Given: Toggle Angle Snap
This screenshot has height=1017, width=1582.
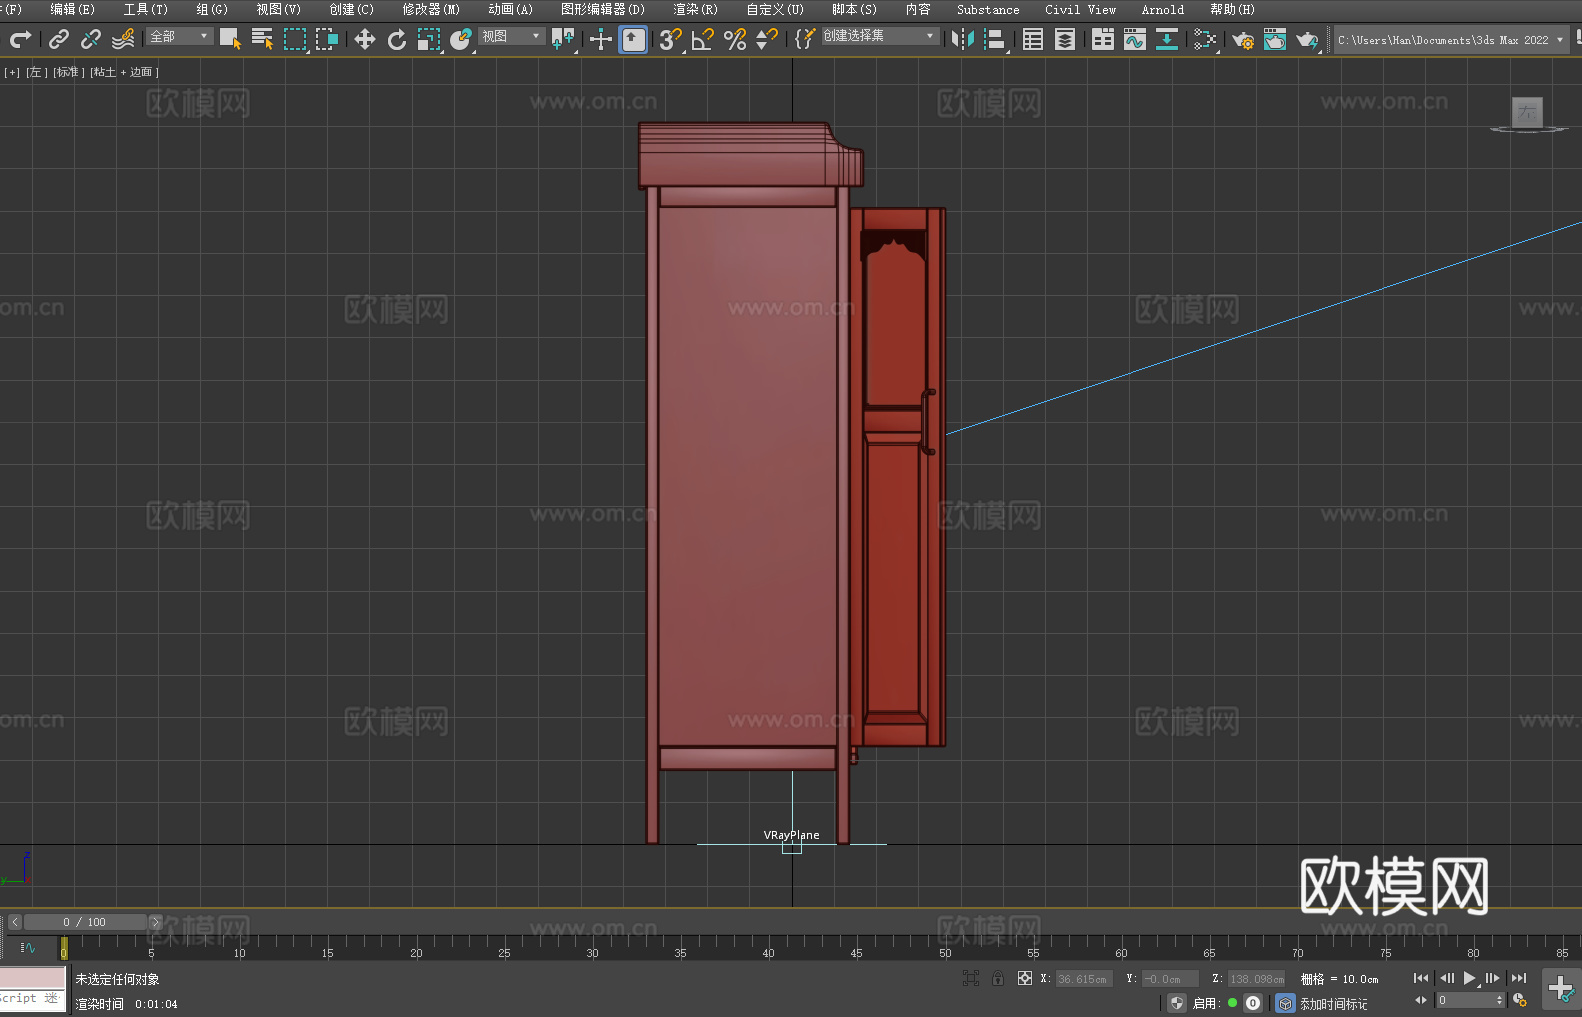Looking at the screenshot, I should point(703,39).
